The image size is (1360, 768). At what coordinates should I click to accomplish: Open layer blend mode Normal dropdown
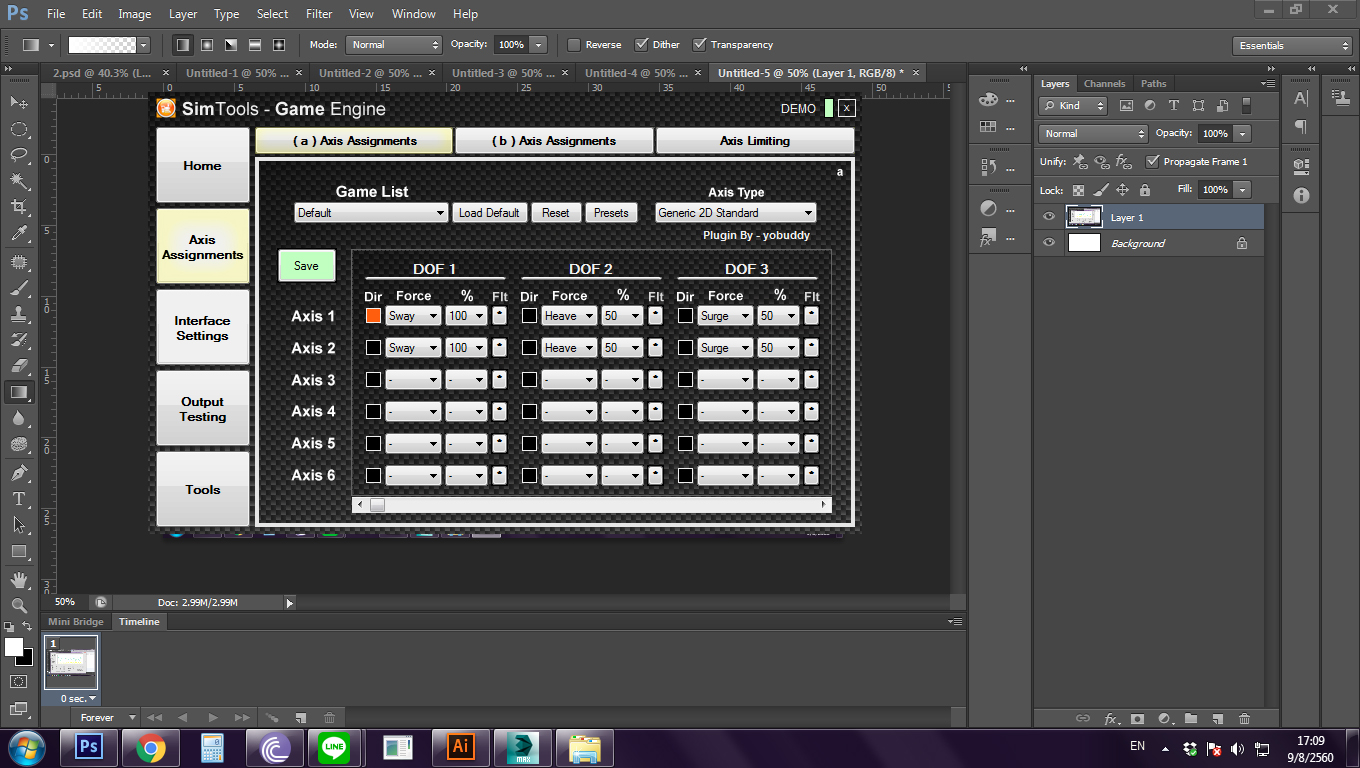click(1093, 134)
